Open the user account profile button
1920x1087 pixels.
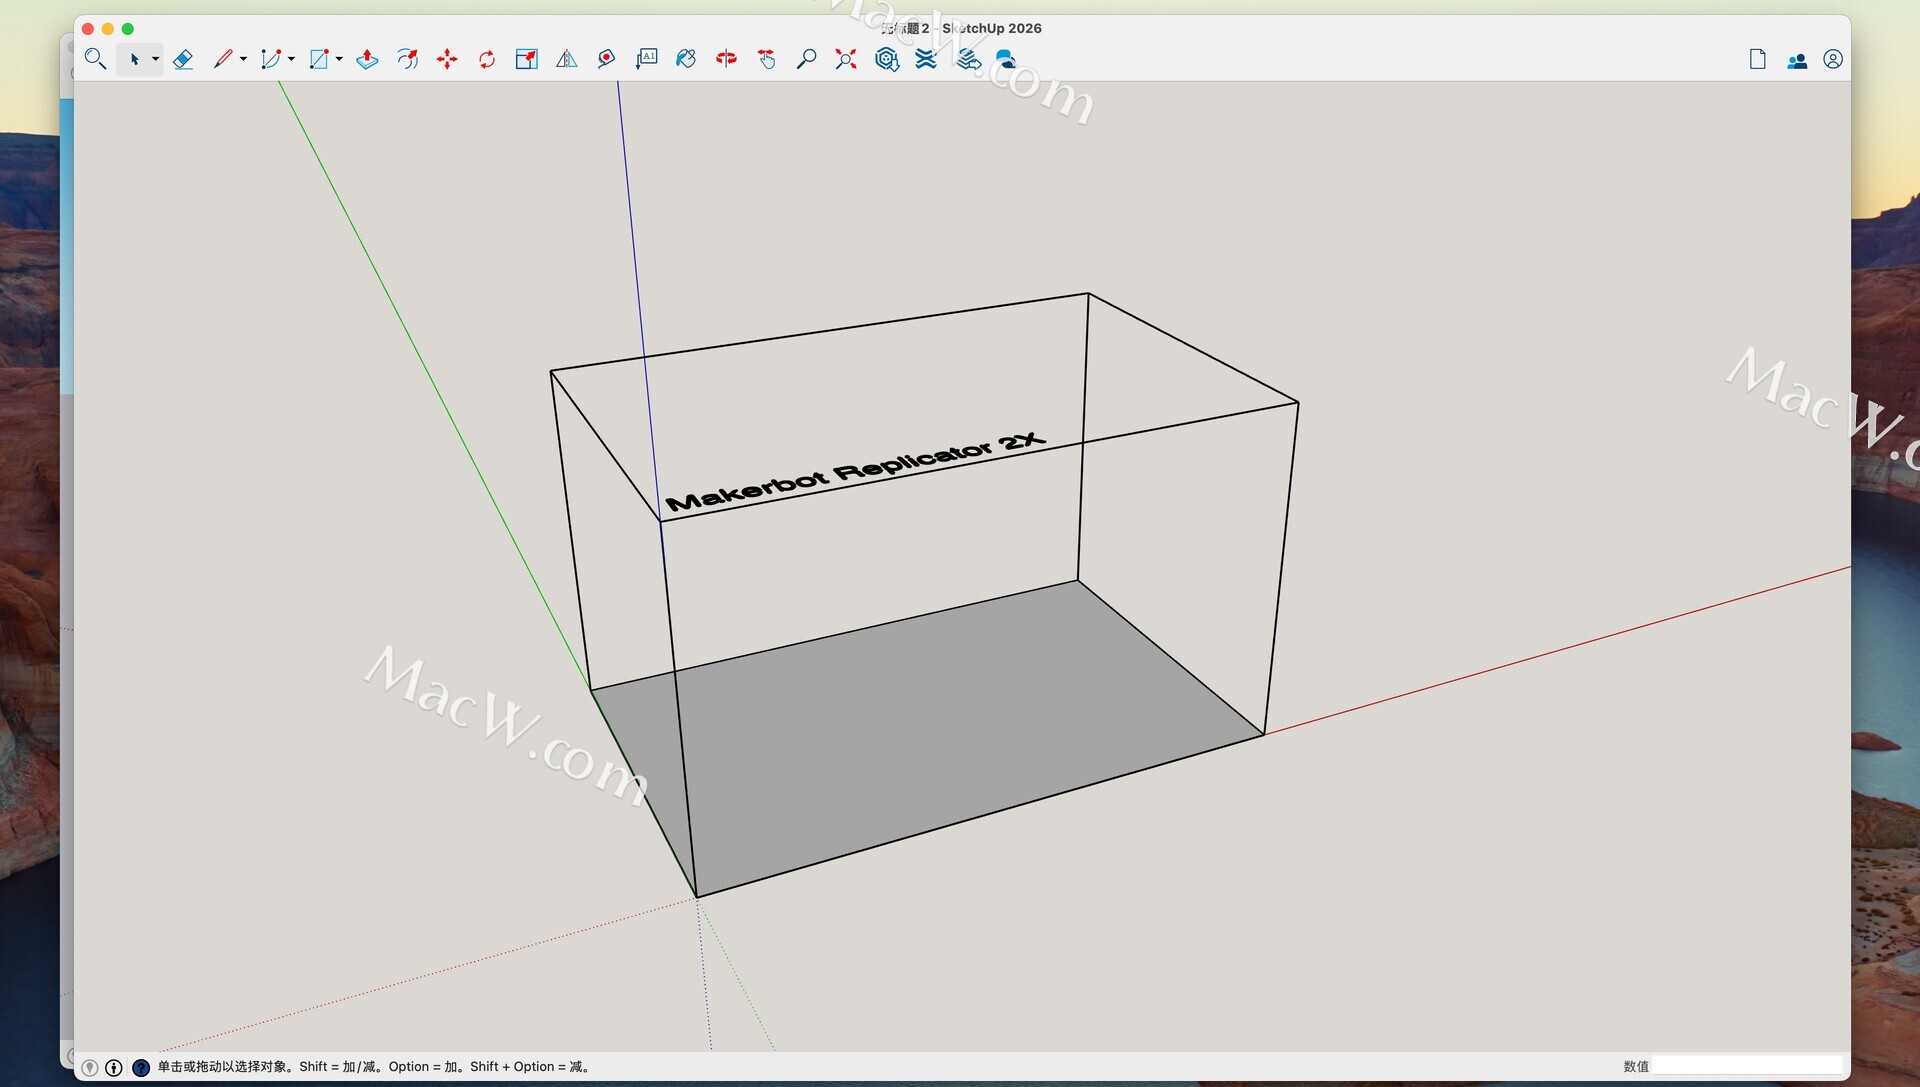point(1832,60)
